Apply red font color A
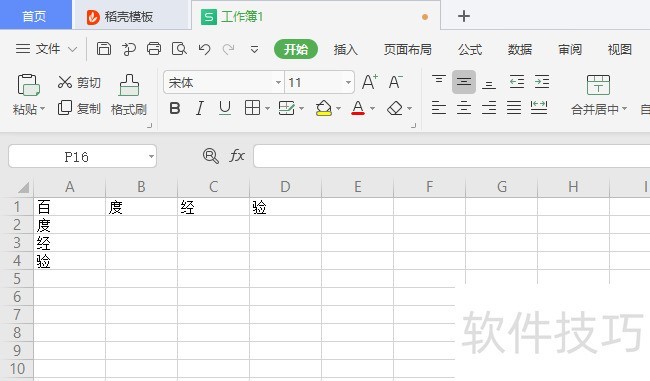The height and width of the screenshot is (381, 650). 358,108
